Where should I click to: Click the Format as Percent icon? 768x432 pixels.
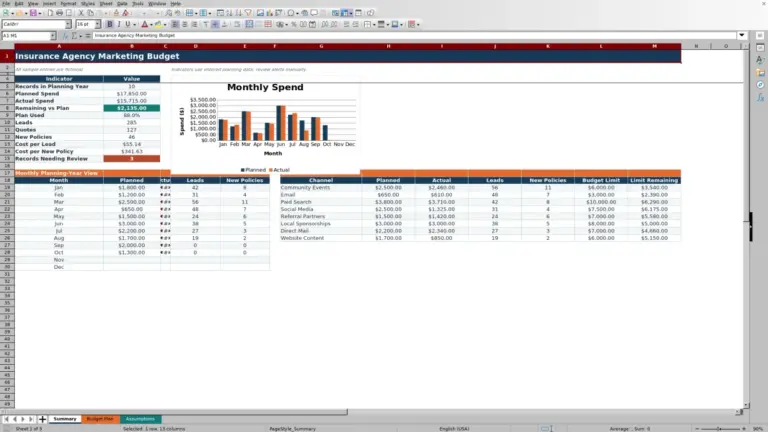point(294,24)
